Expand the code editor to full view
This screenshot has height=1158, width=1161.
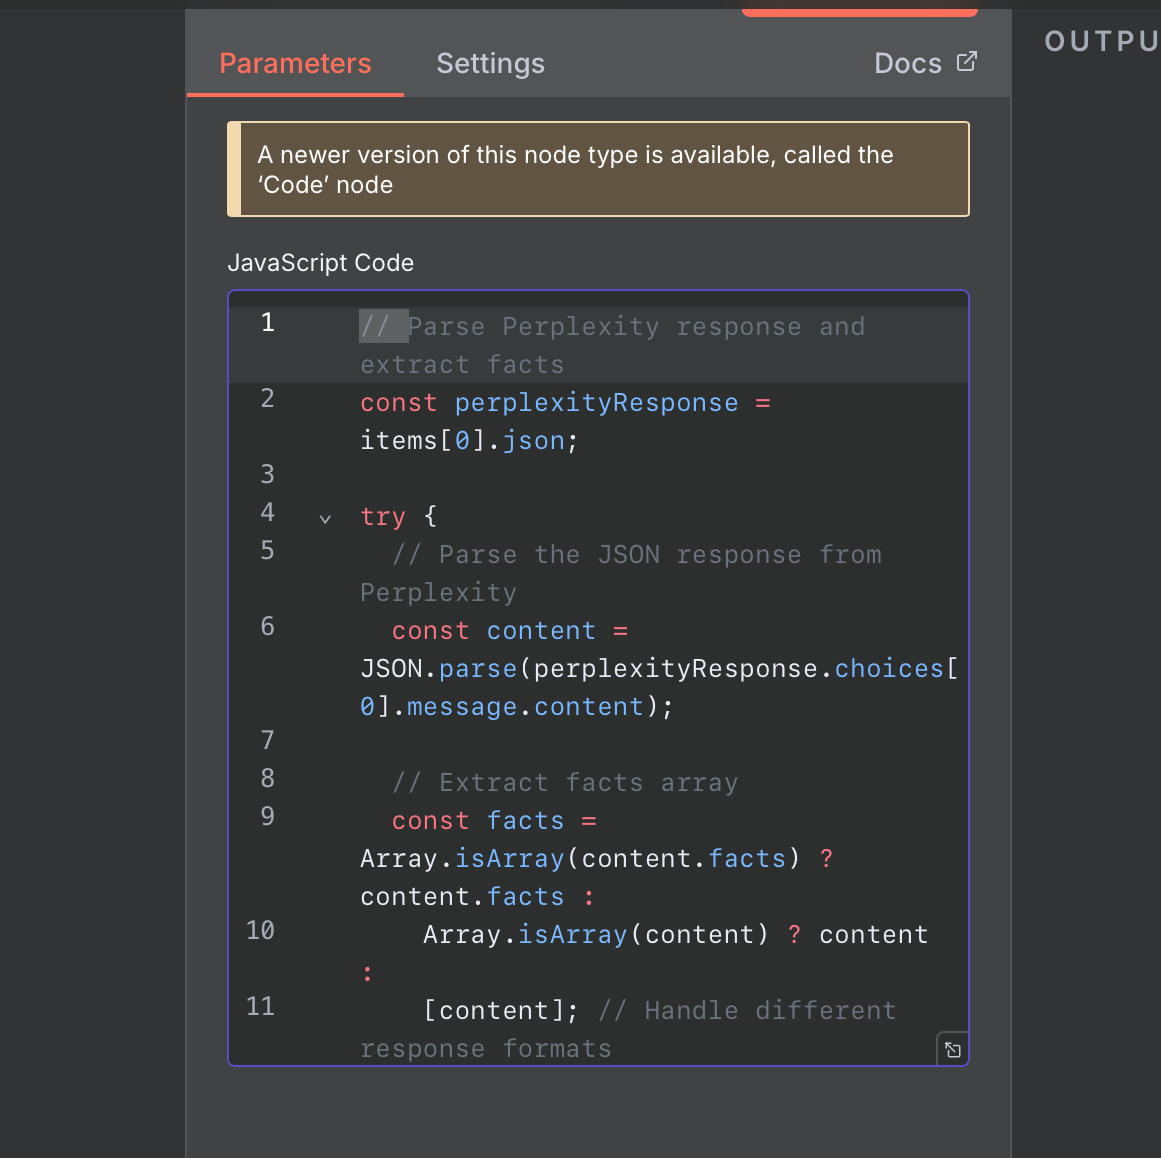click(952, 1049)
